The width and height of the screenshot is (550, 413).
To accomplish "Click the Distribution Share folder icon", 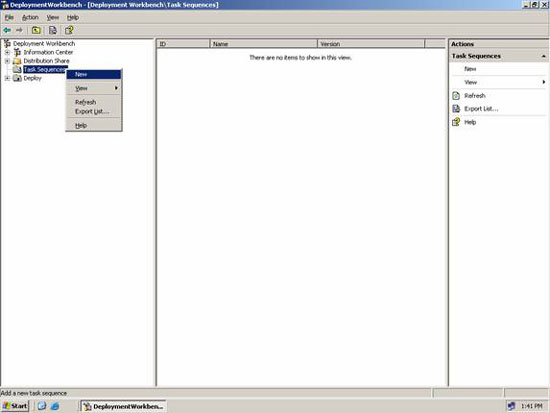I will [x=17, y=61].
